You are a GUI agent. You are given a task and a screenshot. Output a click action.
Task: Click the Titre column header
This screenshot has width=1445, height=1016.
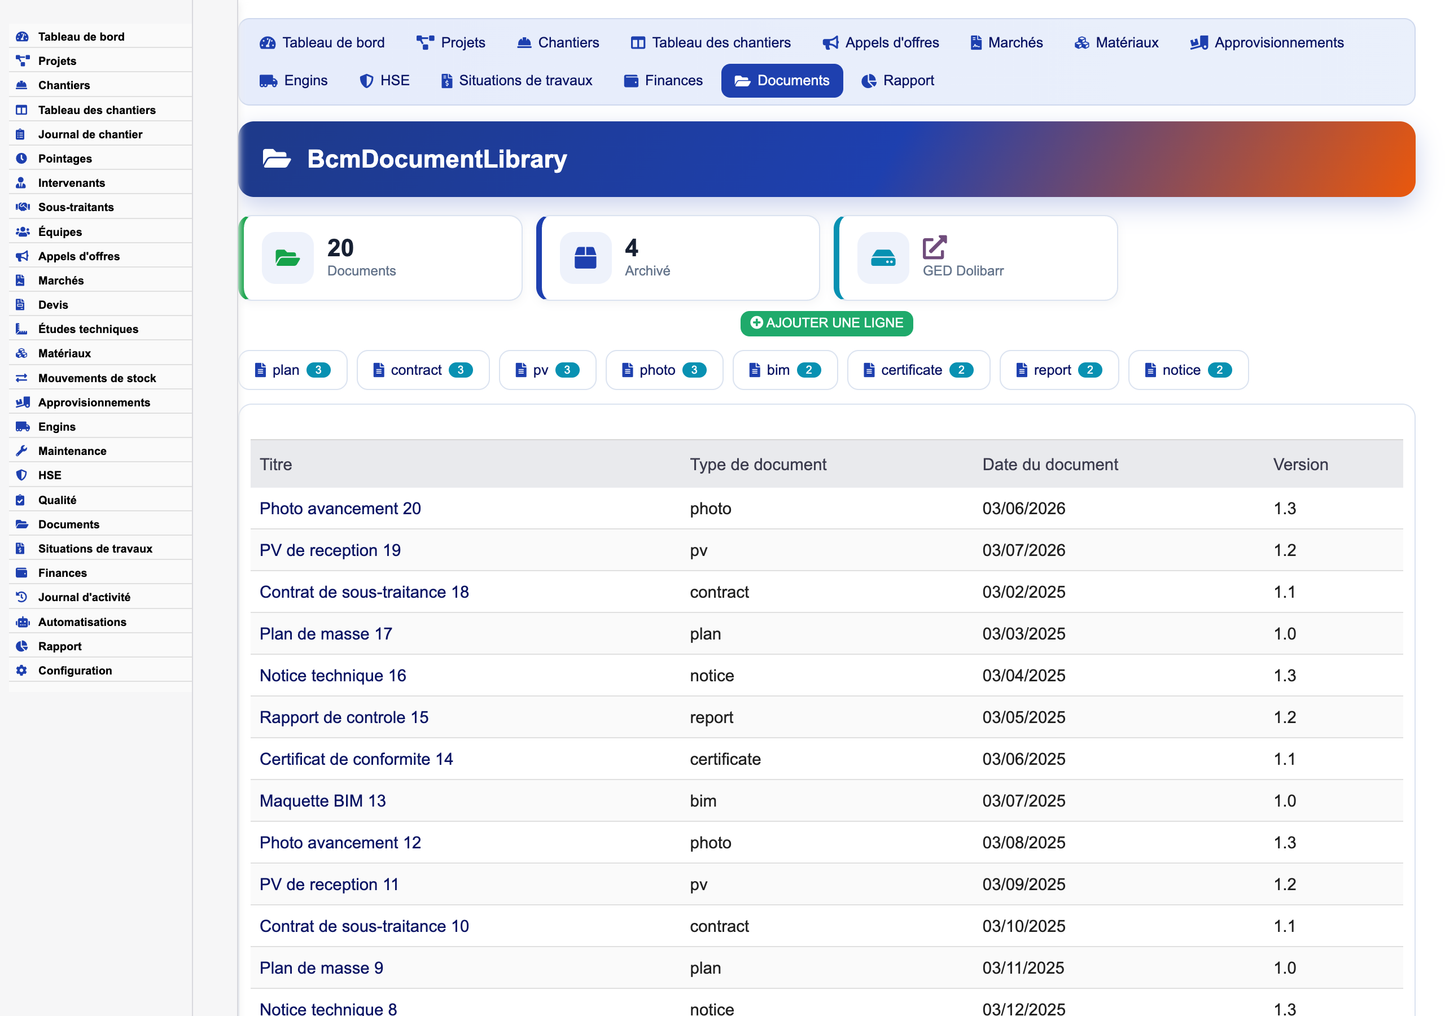pyautogui.click(x=276, y=465)
